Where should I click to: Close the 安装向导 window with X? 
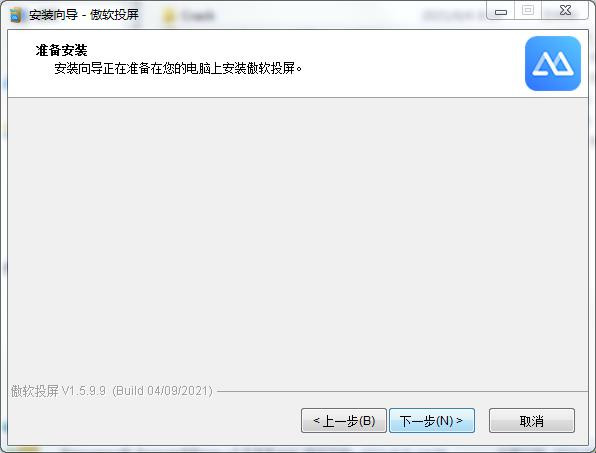565,11
